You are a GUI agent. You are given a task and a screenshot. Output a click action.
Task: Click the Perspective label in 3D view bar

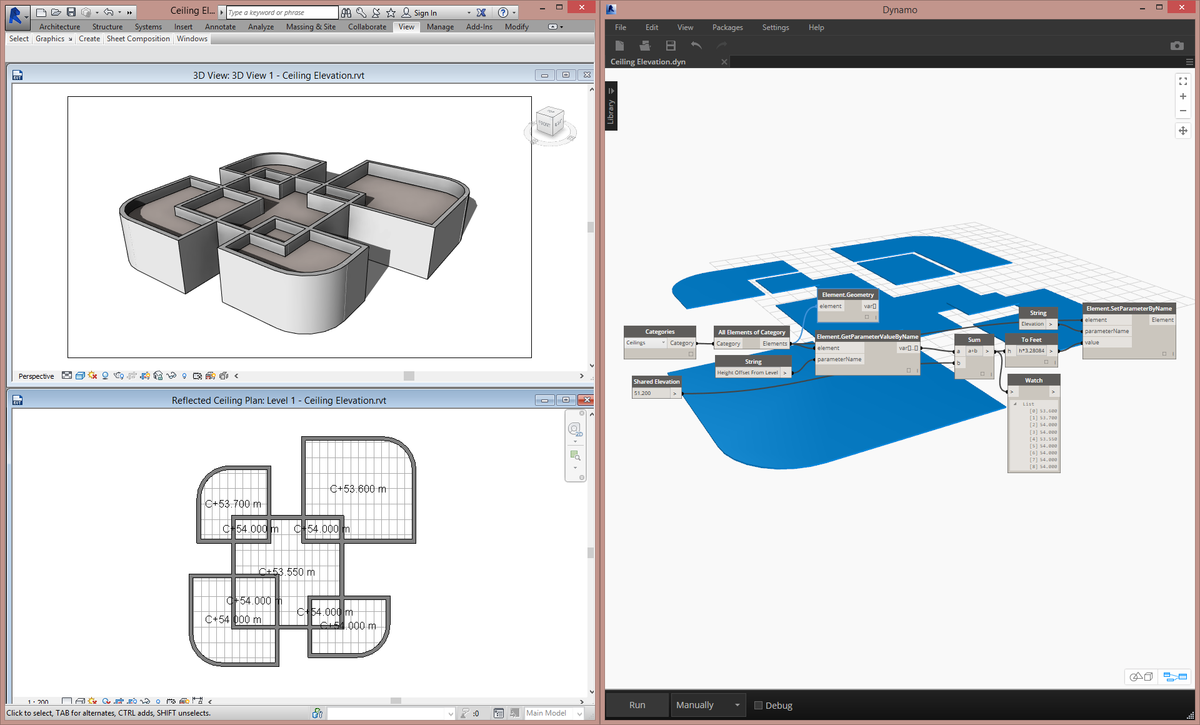point(36,376)
